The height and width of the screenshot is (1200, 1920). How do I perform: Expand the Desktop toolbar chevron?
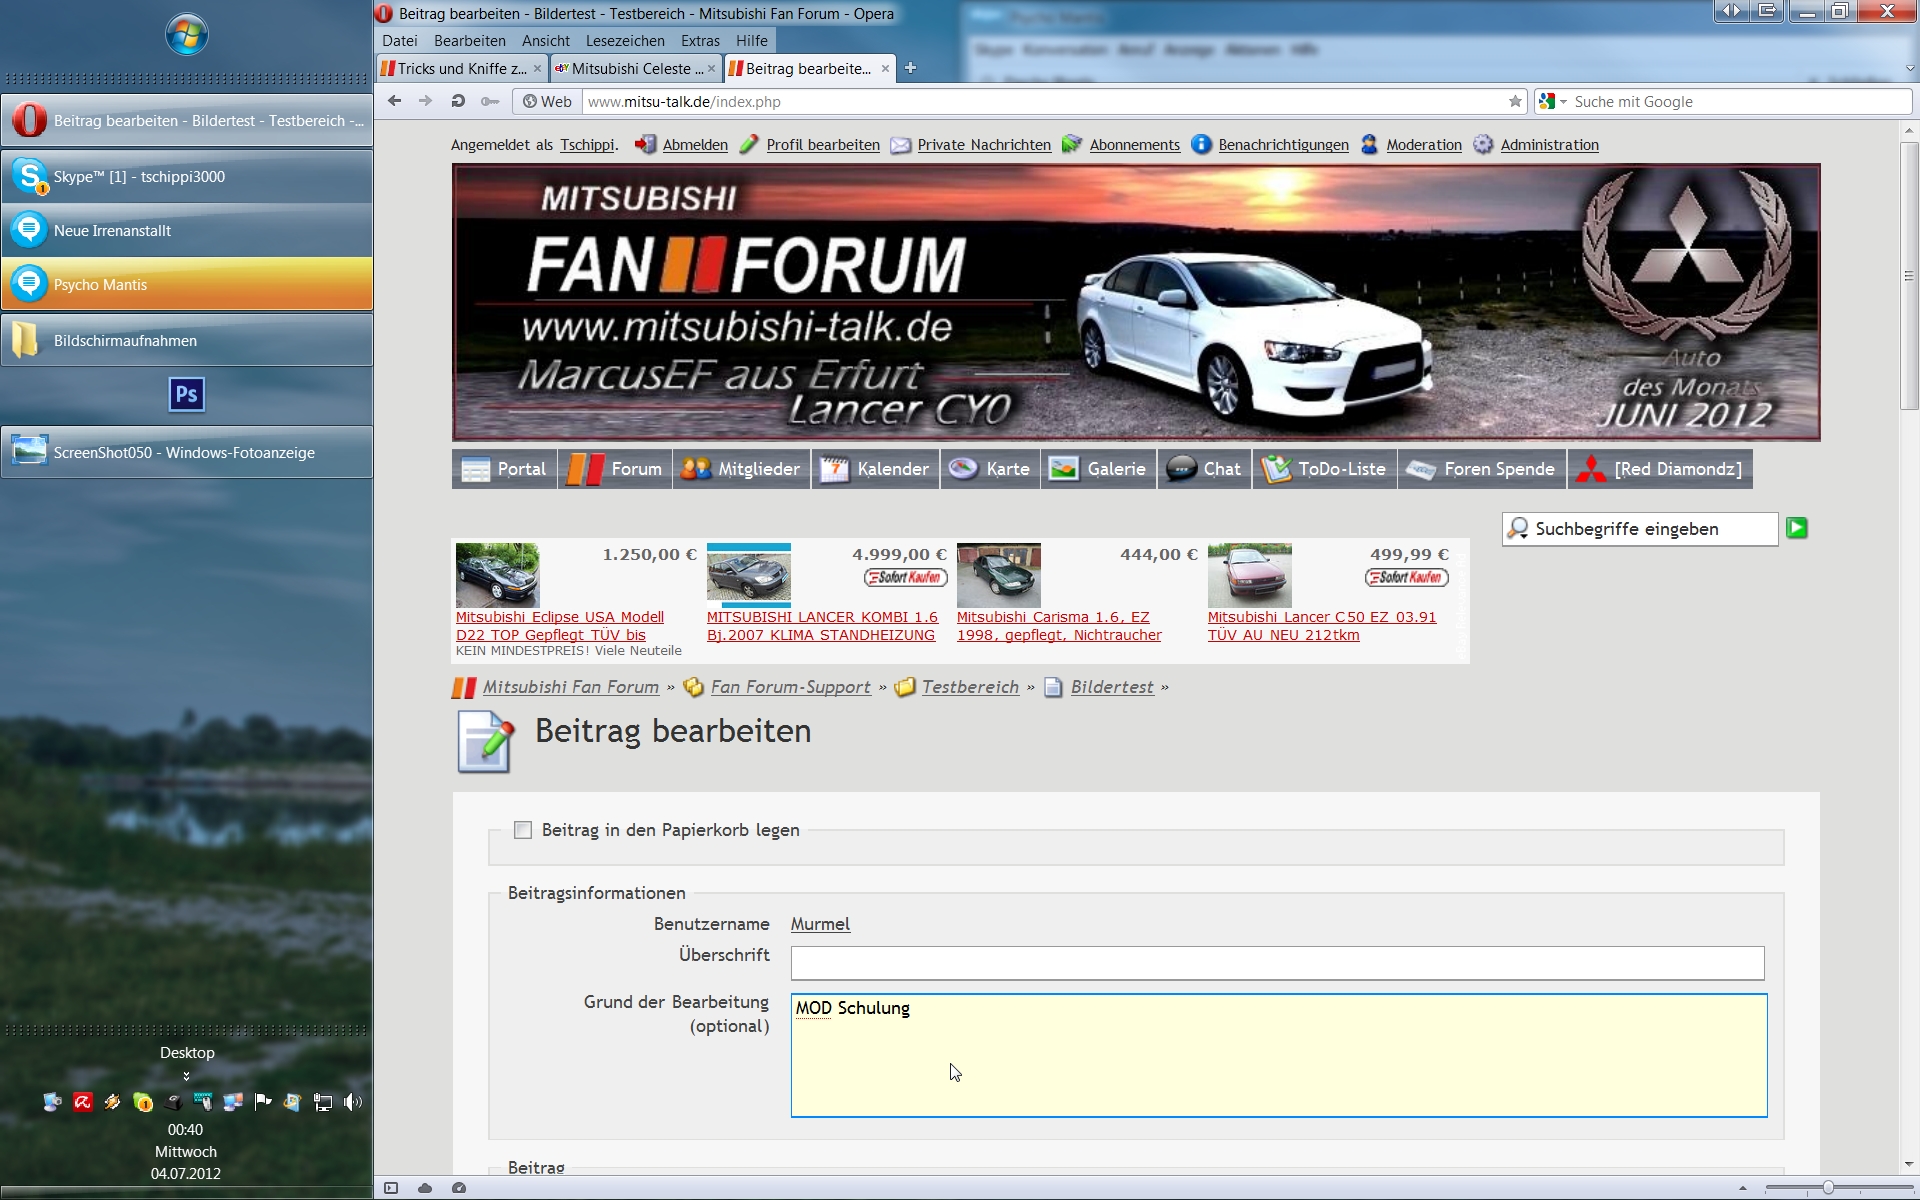186,1076
